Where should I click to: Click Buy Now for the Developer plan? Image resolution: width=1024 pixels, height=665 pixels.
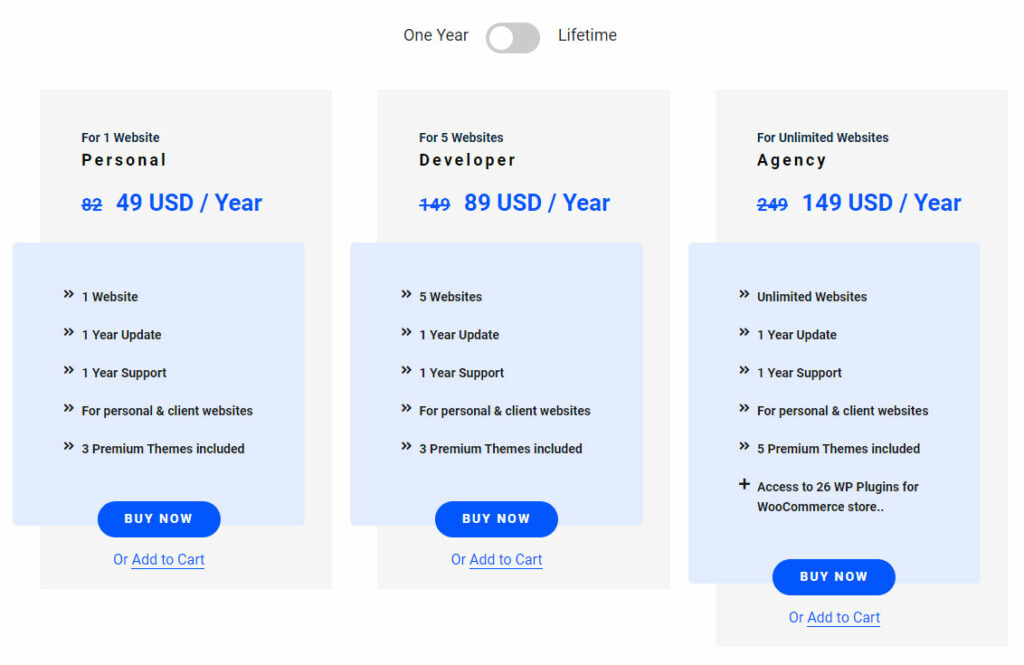point(496,519)
